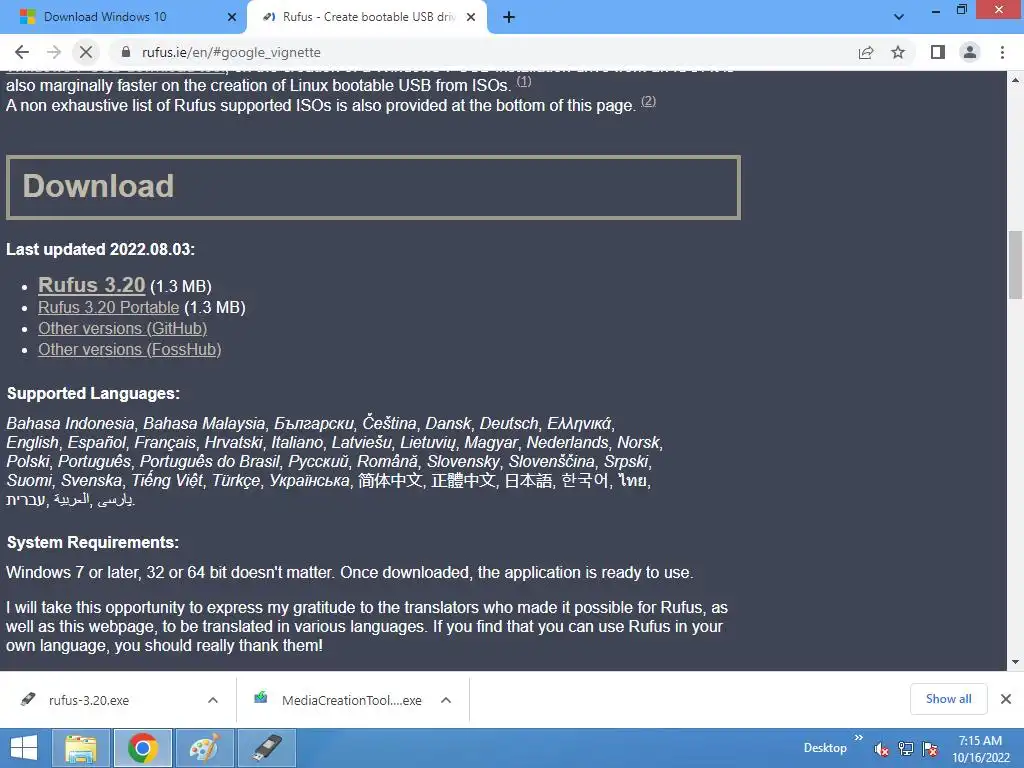Open rufus-3.20.exe from downloads bar
1024x768 pixels.
88,700
